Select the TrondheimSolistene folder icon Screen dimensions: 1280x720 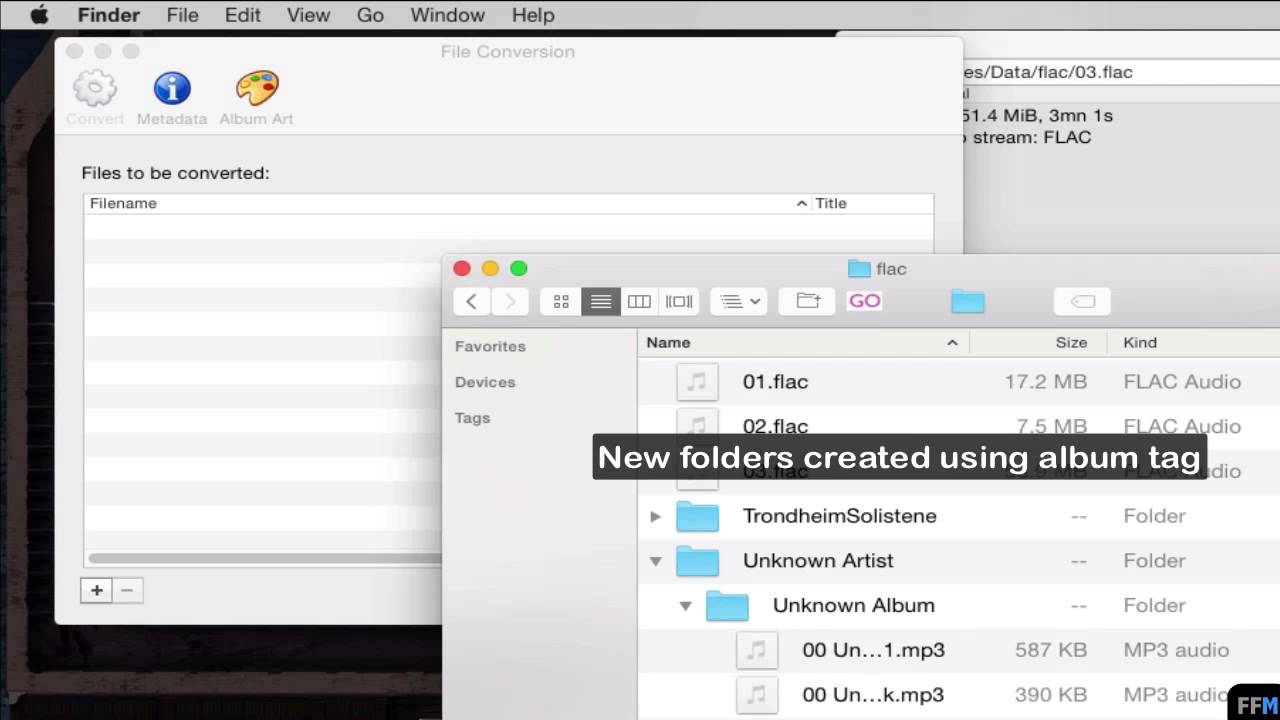[x=697, y=516]
